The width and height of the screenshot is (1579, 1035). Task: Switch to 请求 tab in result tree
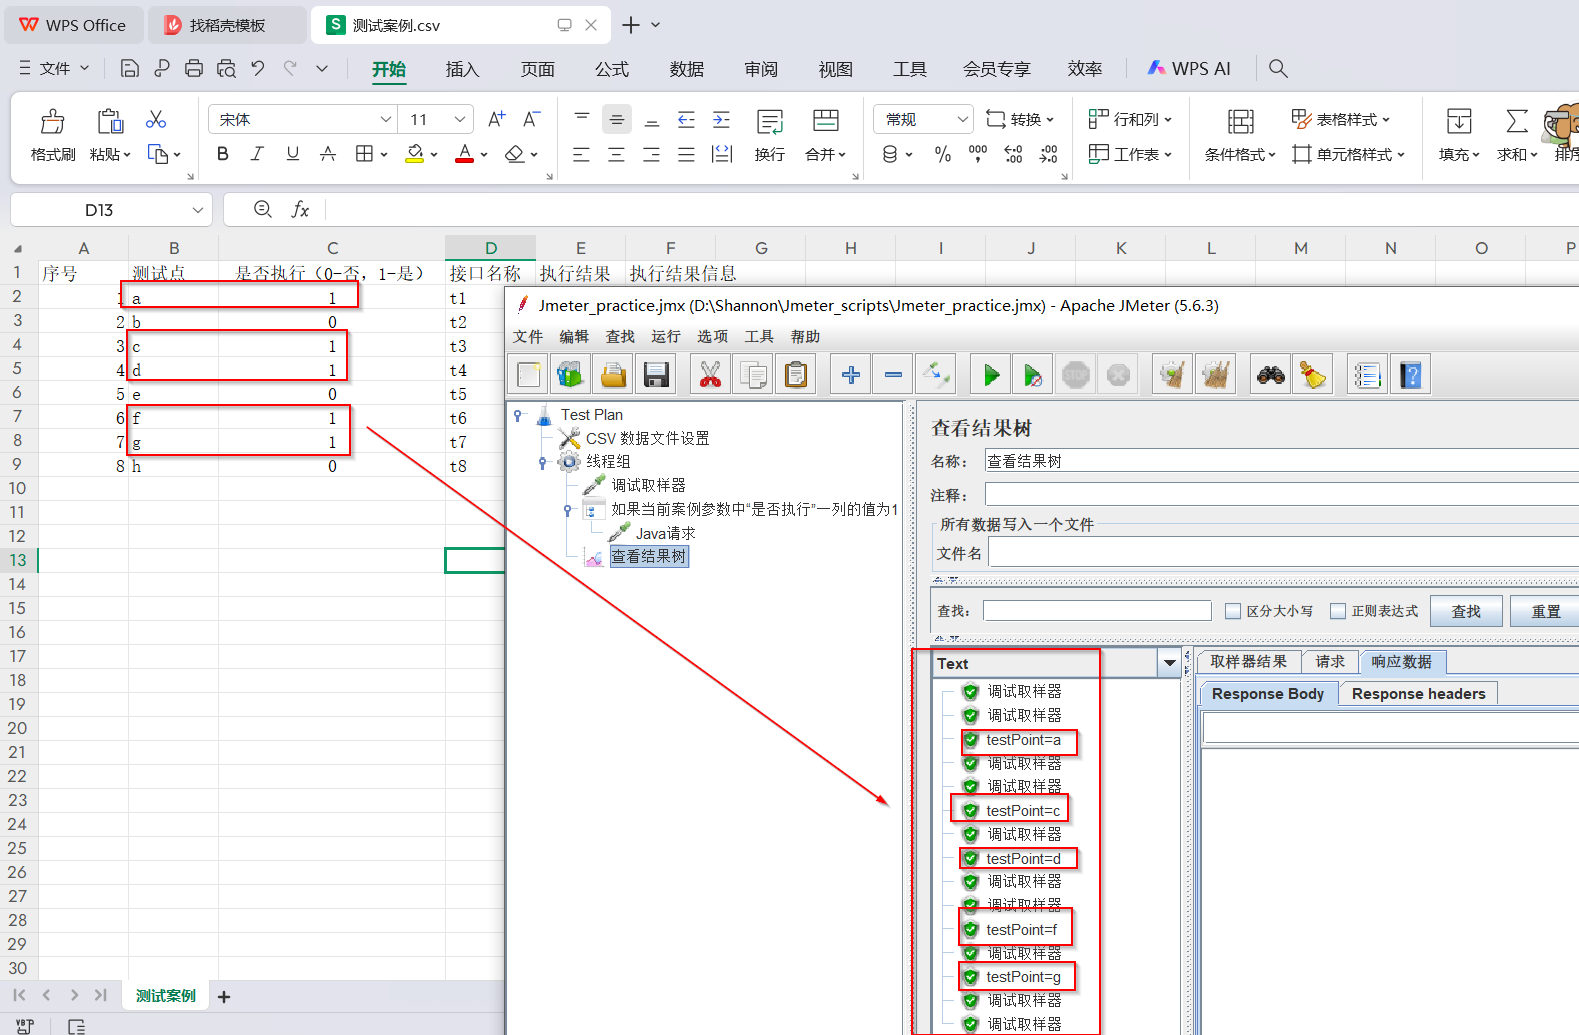(1330, 661)
